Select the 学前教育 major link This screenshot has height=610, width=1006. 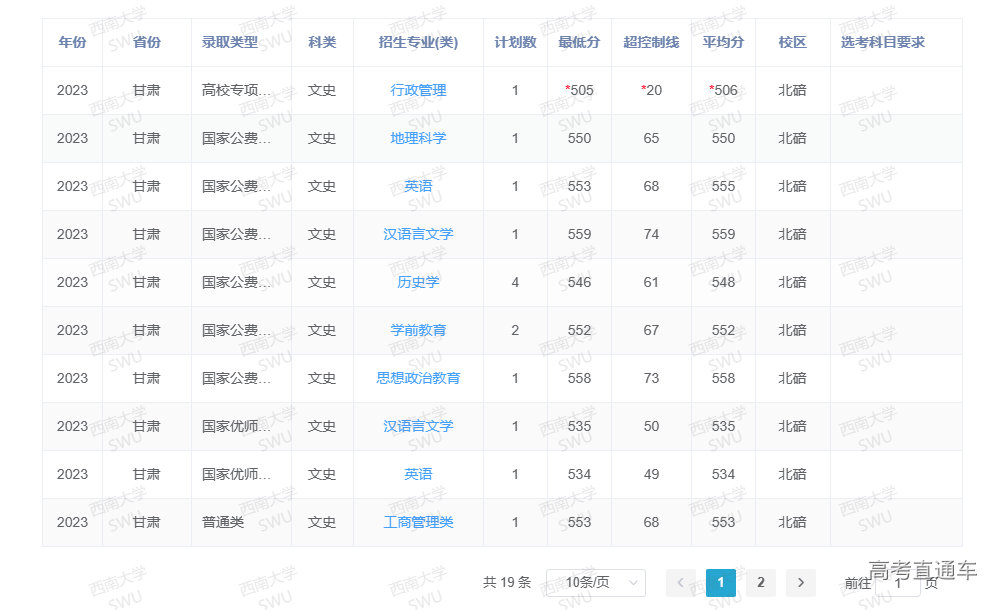418,330
